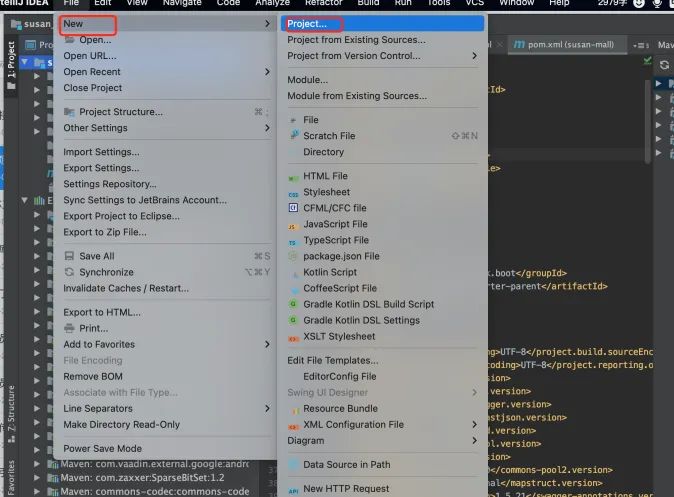Click the HTML File icon
Image resolution: width=674 pixels, height=497 pixels.
[293, 178]
